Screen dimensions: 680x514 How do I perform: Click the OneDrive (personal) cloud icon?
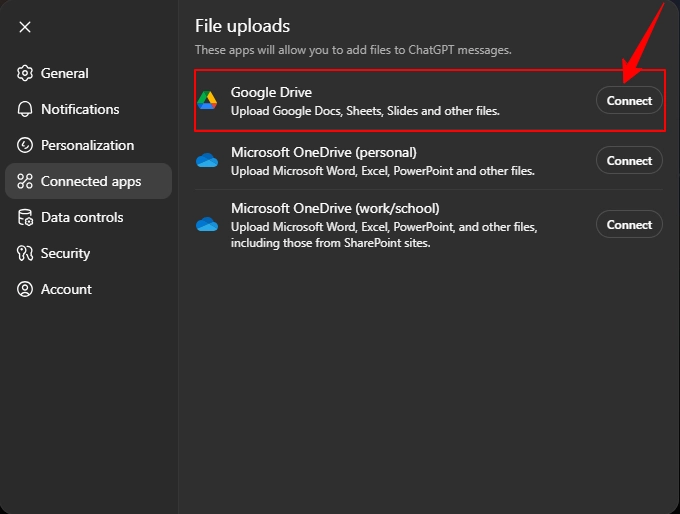(x=207, y=160)
